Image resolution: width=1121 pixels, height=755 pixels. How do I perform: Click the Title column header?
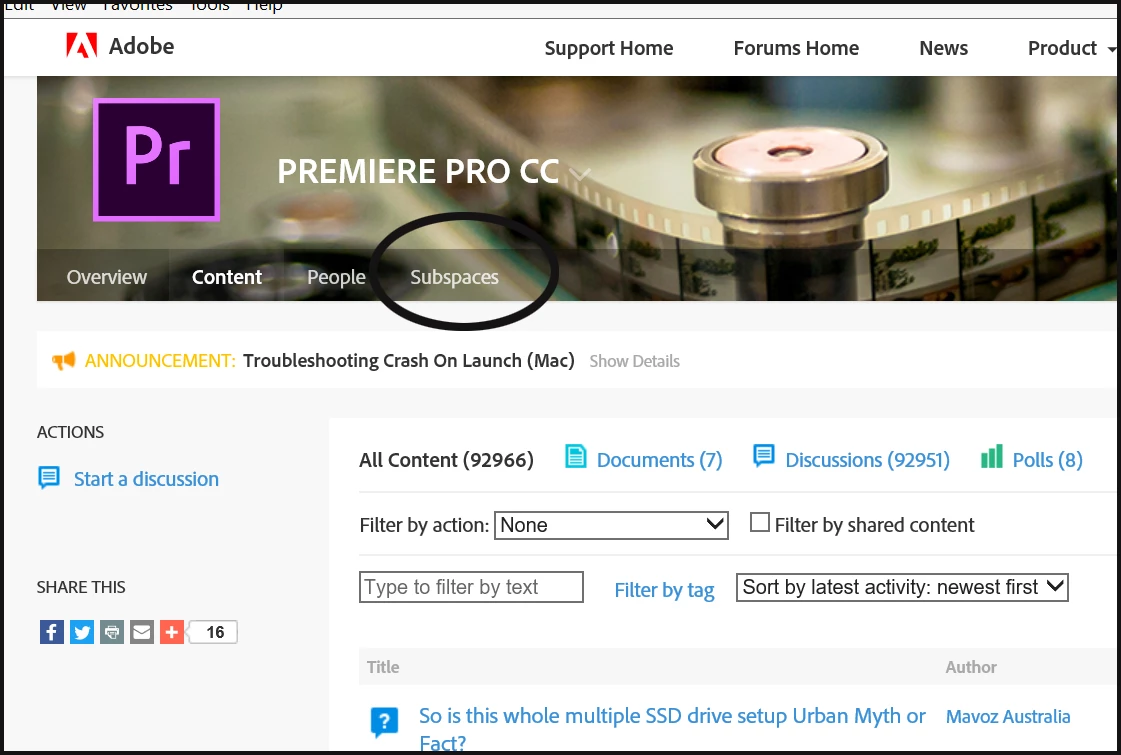coord(383,666)
